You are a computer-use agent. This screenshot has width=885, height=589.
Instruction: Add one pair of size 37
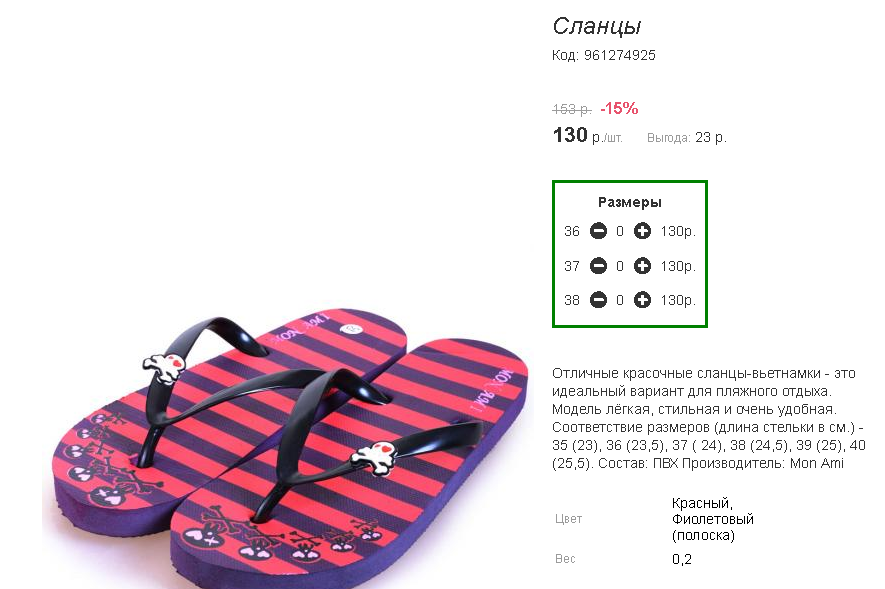pos(642,266)
